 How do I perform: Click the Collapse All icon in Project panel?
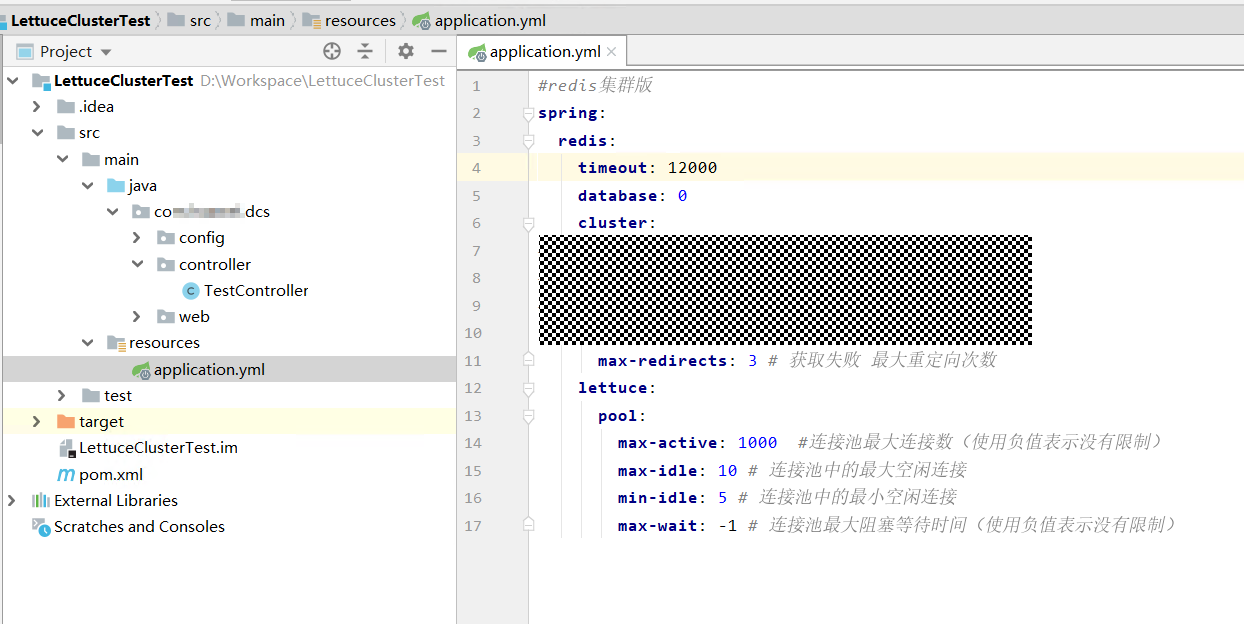pos(365,51)
